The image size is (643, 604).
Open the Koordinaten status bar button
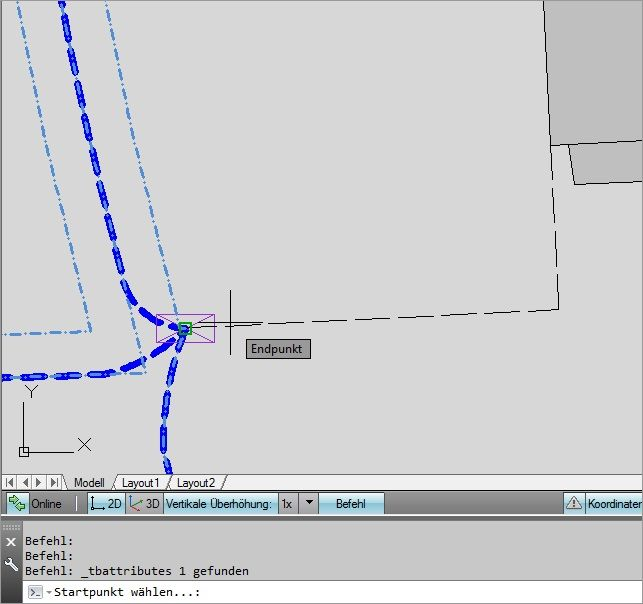[x=614, y=504]
